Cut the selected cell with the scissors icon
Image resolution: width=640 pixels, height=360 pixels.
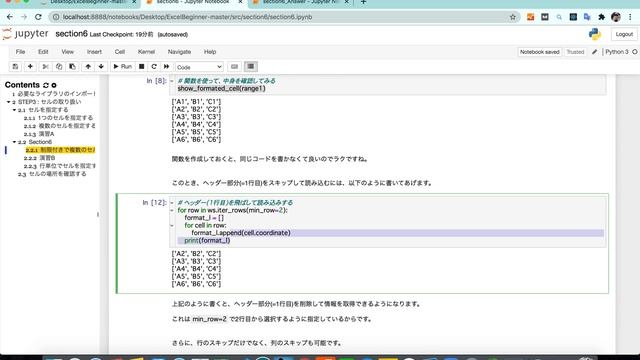[x=46, y=67]
